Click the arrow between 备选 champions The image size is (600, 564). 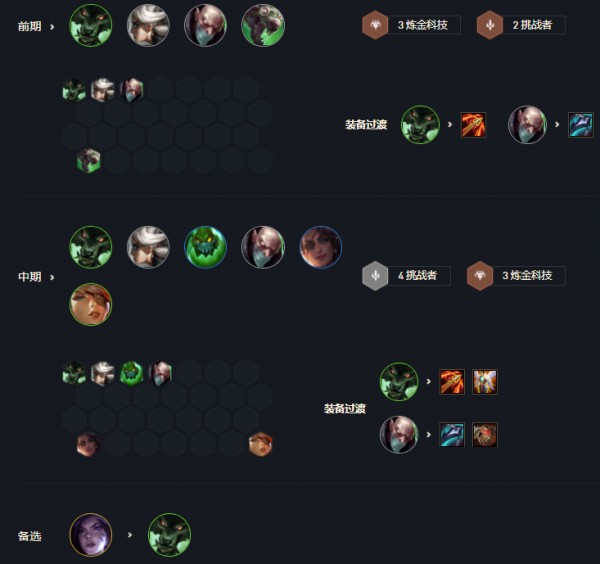point(130,535)
